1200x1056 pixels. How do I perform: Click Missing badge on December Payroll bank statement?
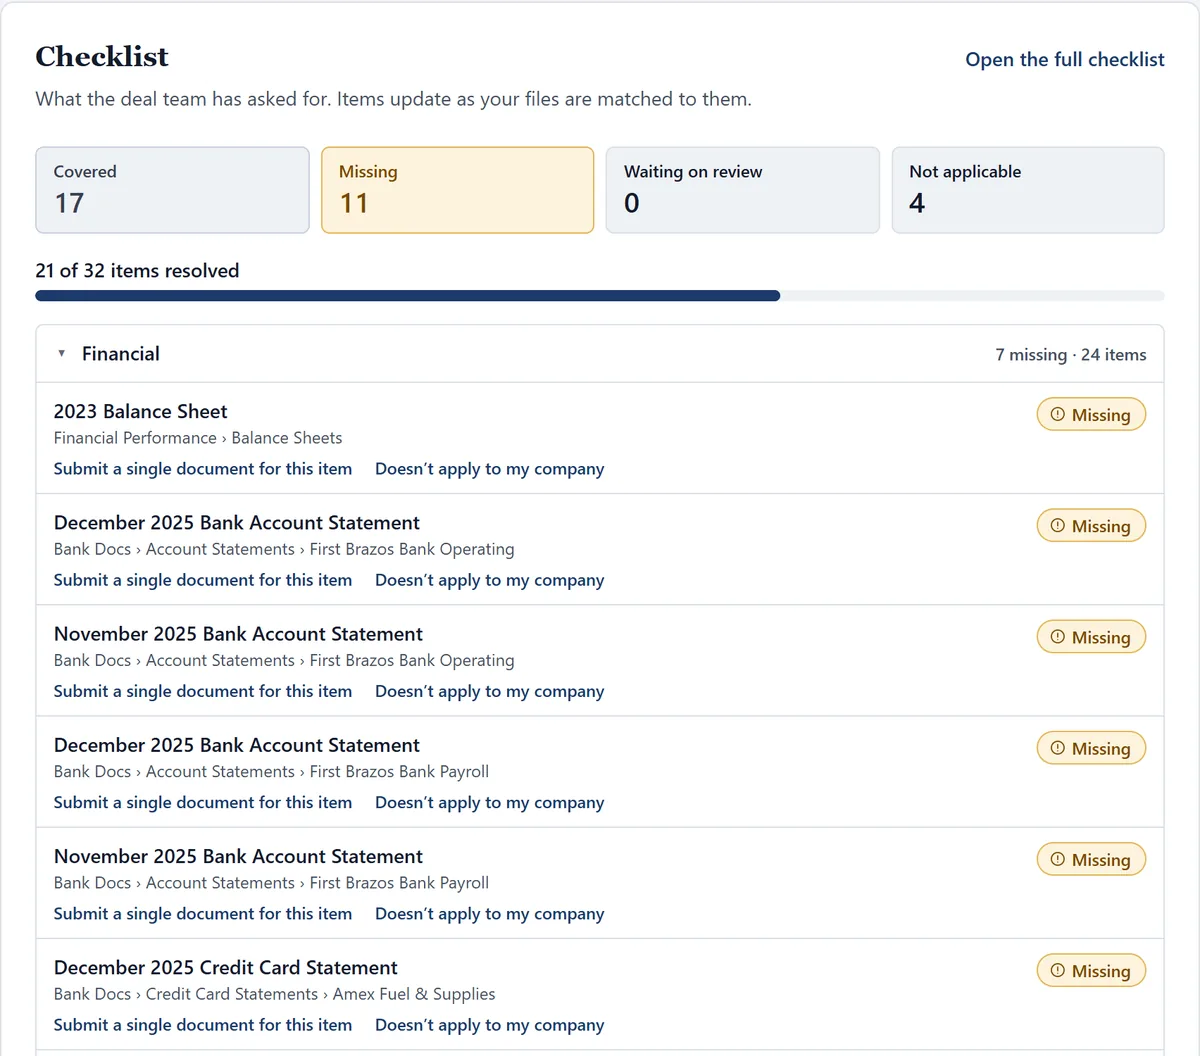(1091, 748)
